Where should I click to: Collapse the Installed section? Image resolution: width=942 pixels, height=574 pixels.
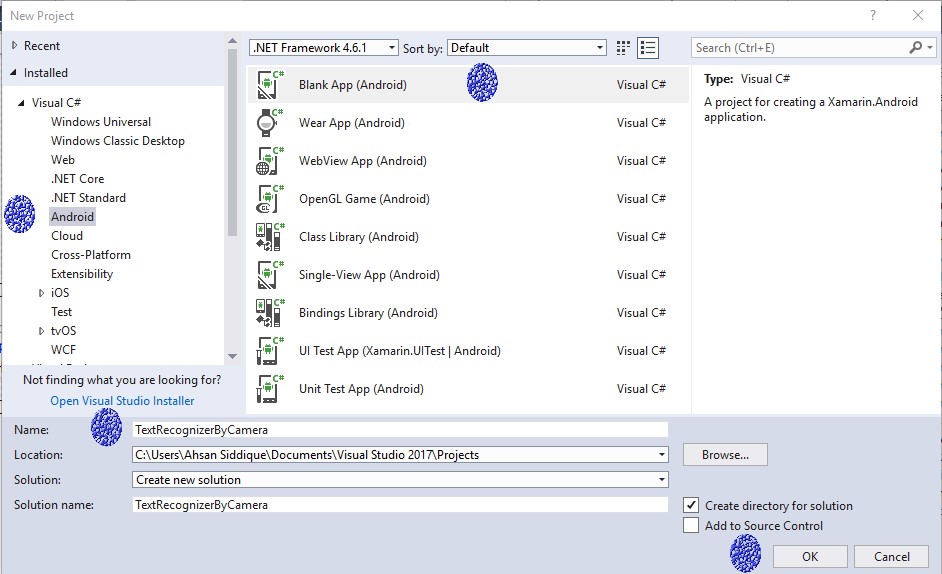[x=13, y=73]
